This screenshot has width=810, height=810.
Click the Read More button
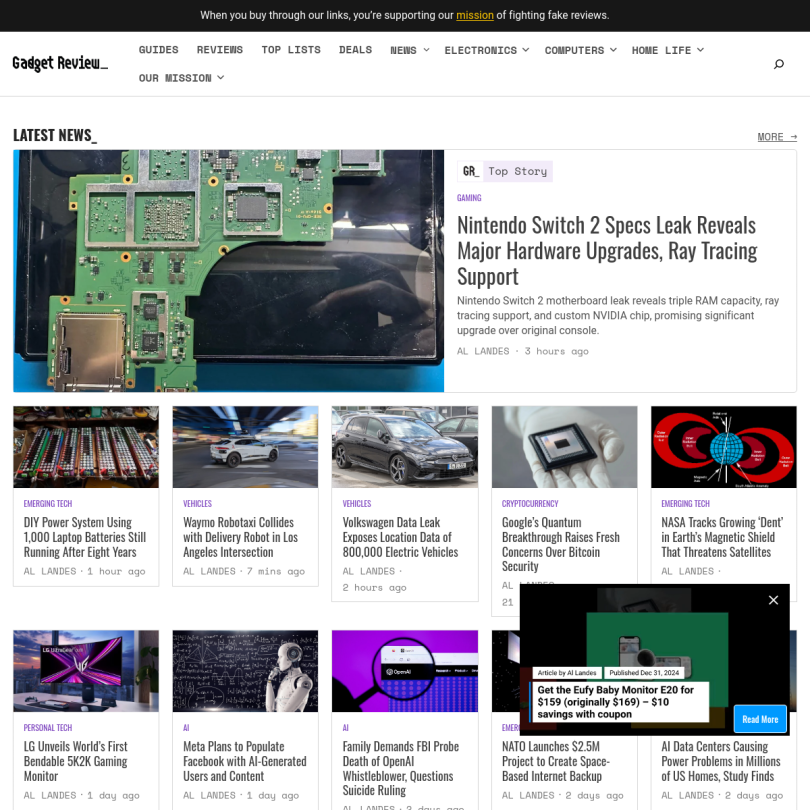(760, 719)
